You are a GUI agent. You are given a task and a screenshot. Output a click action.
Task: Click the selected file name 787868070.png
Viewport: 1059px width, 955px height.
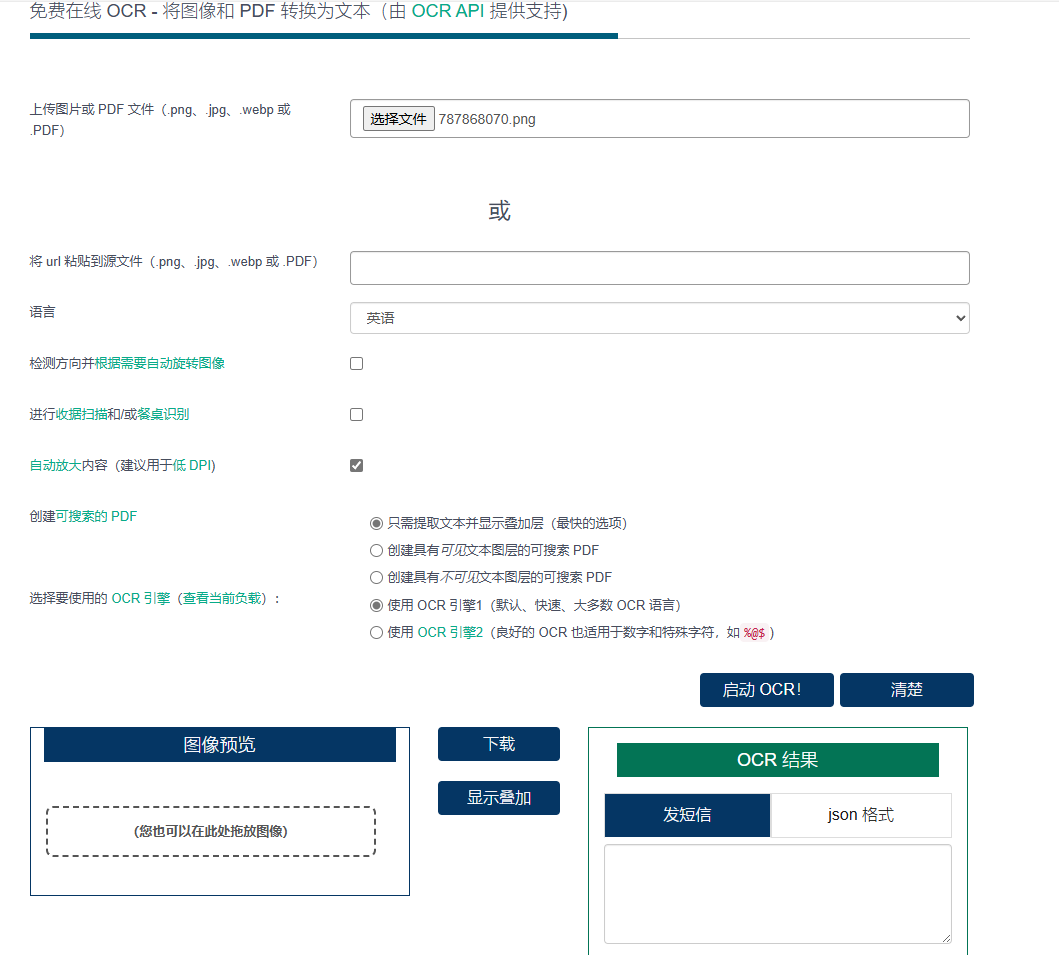(x=487, y=119)
